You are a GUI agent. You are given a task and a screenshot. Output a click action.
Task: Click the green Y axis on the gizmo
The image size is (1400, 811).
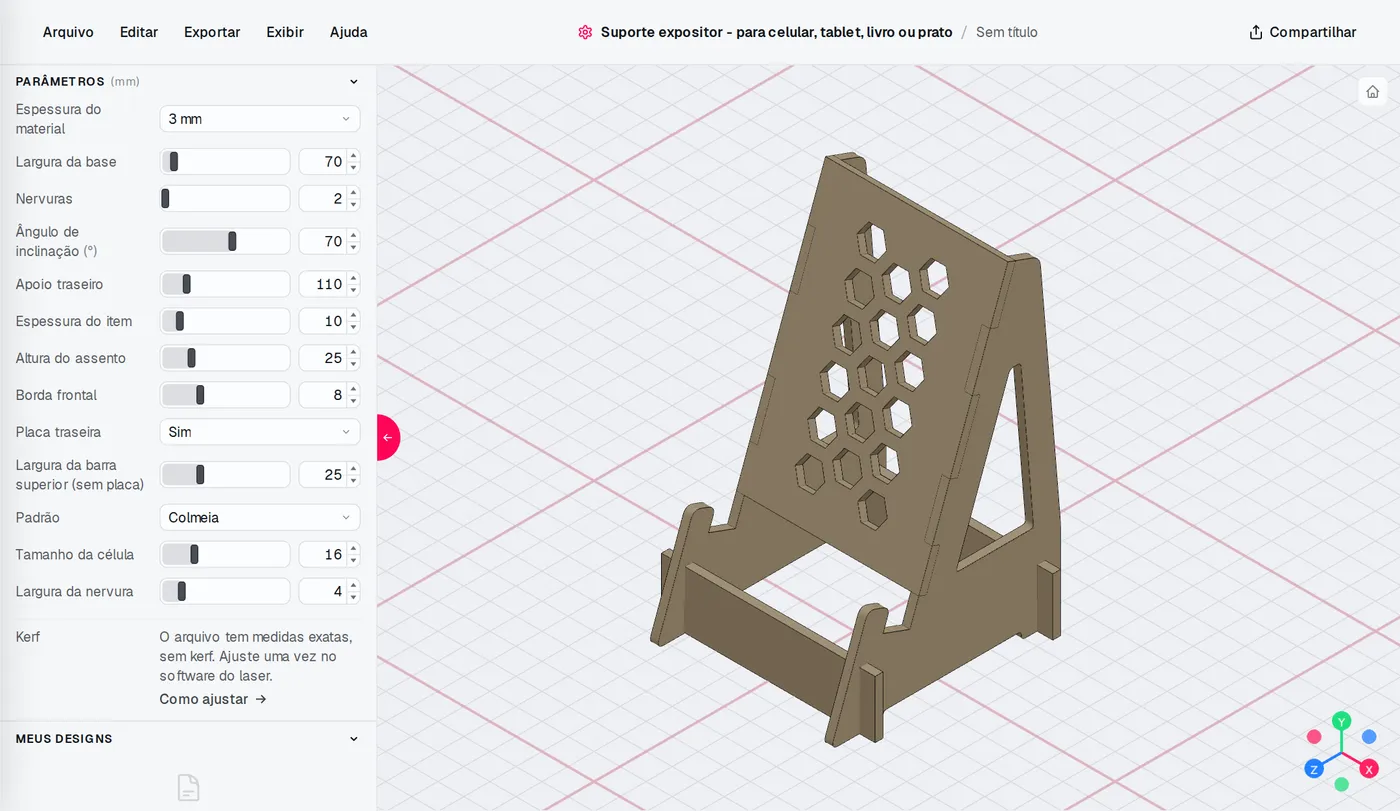coord(1342,721)
